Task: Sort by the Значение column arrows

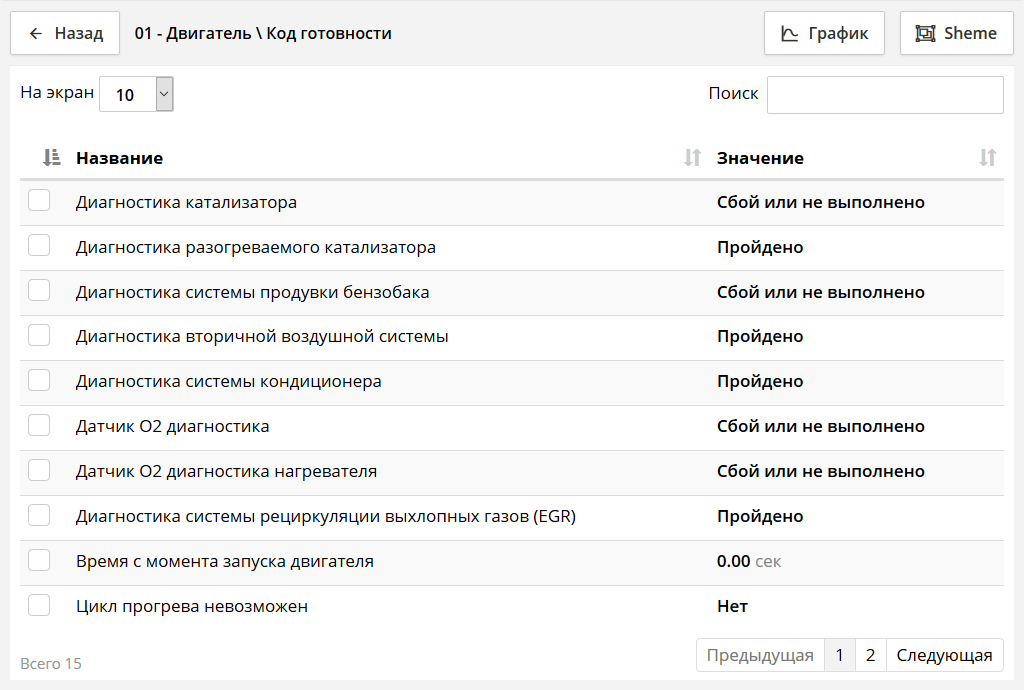Action: [x=987, y=157]
